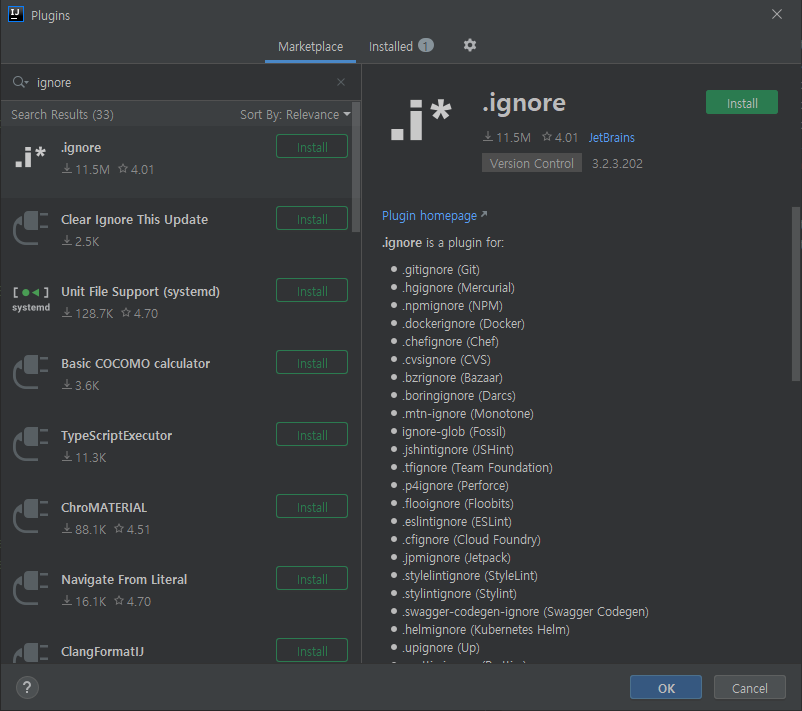802x711 pixels.
Task: Install ChroMATERIAL plugin
Action: coord(312,507)
